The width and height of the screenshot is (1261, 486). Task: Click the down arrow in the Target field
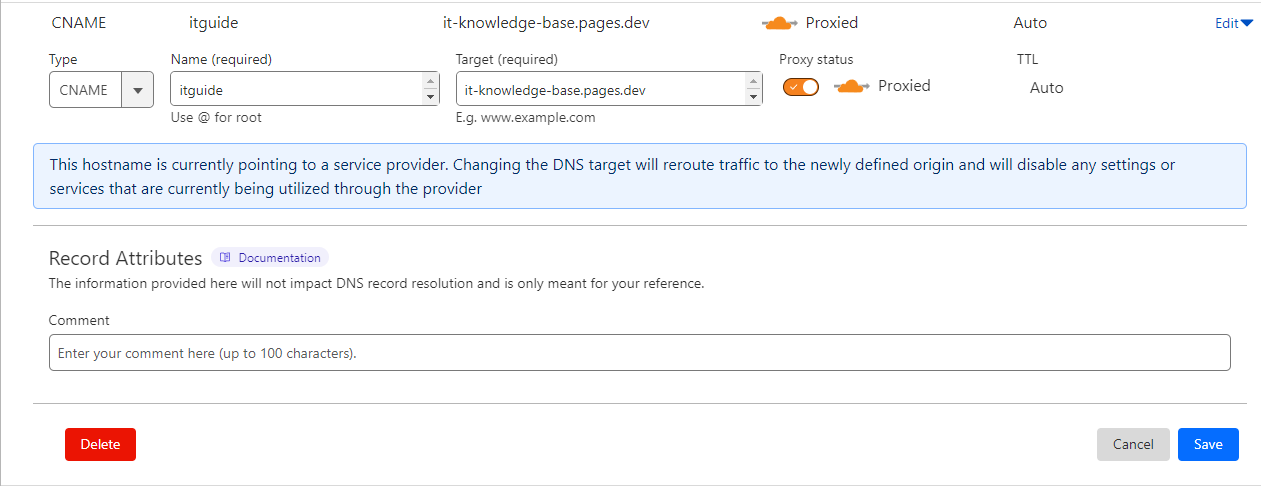753,97
